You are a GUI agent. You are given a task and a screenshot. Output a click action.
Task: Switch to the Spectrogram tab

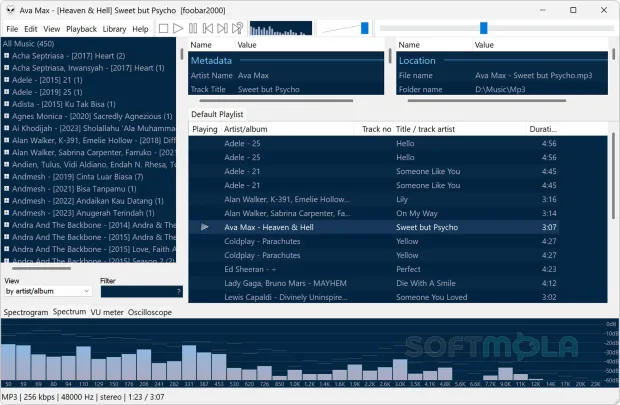click(x=26, y=312)
